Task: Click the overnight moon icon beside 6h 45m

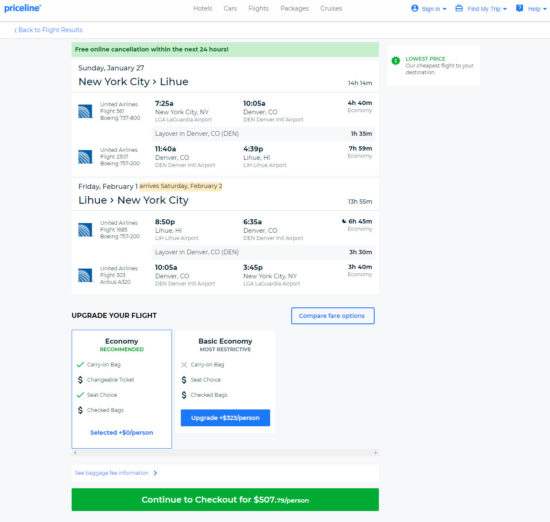Action: [x=344, y=221]
